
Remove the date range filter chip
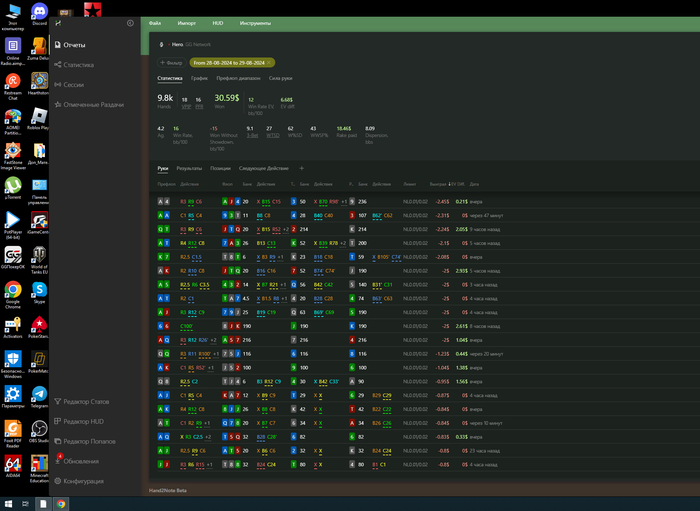[269, 63]
